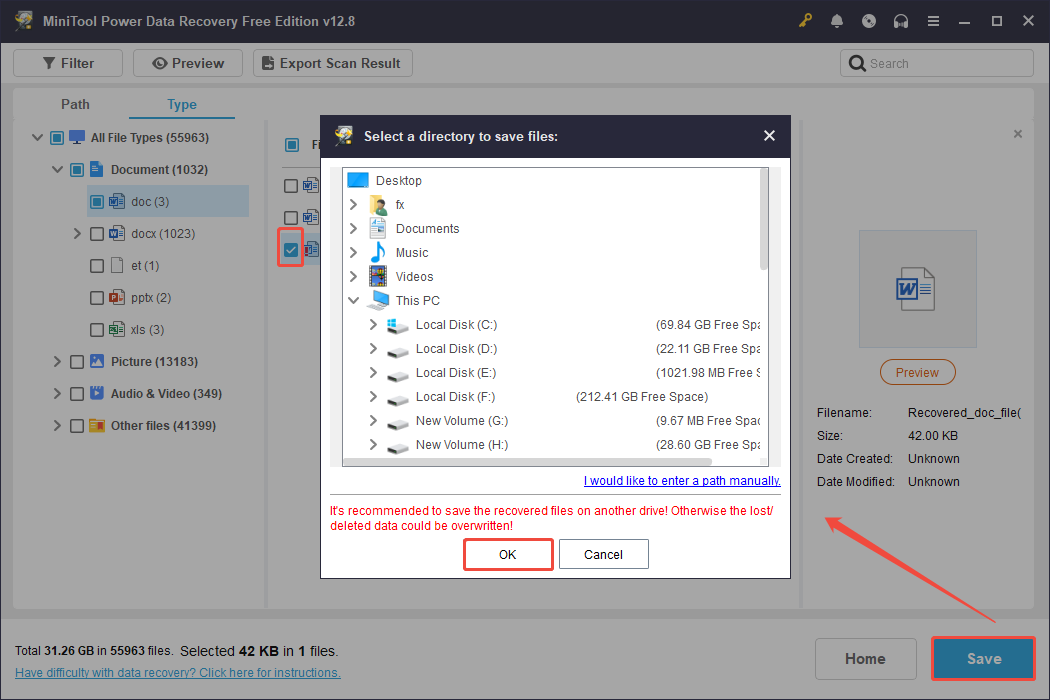
Task: Expand the Documents folder in dialog
Action: point(354,228)
